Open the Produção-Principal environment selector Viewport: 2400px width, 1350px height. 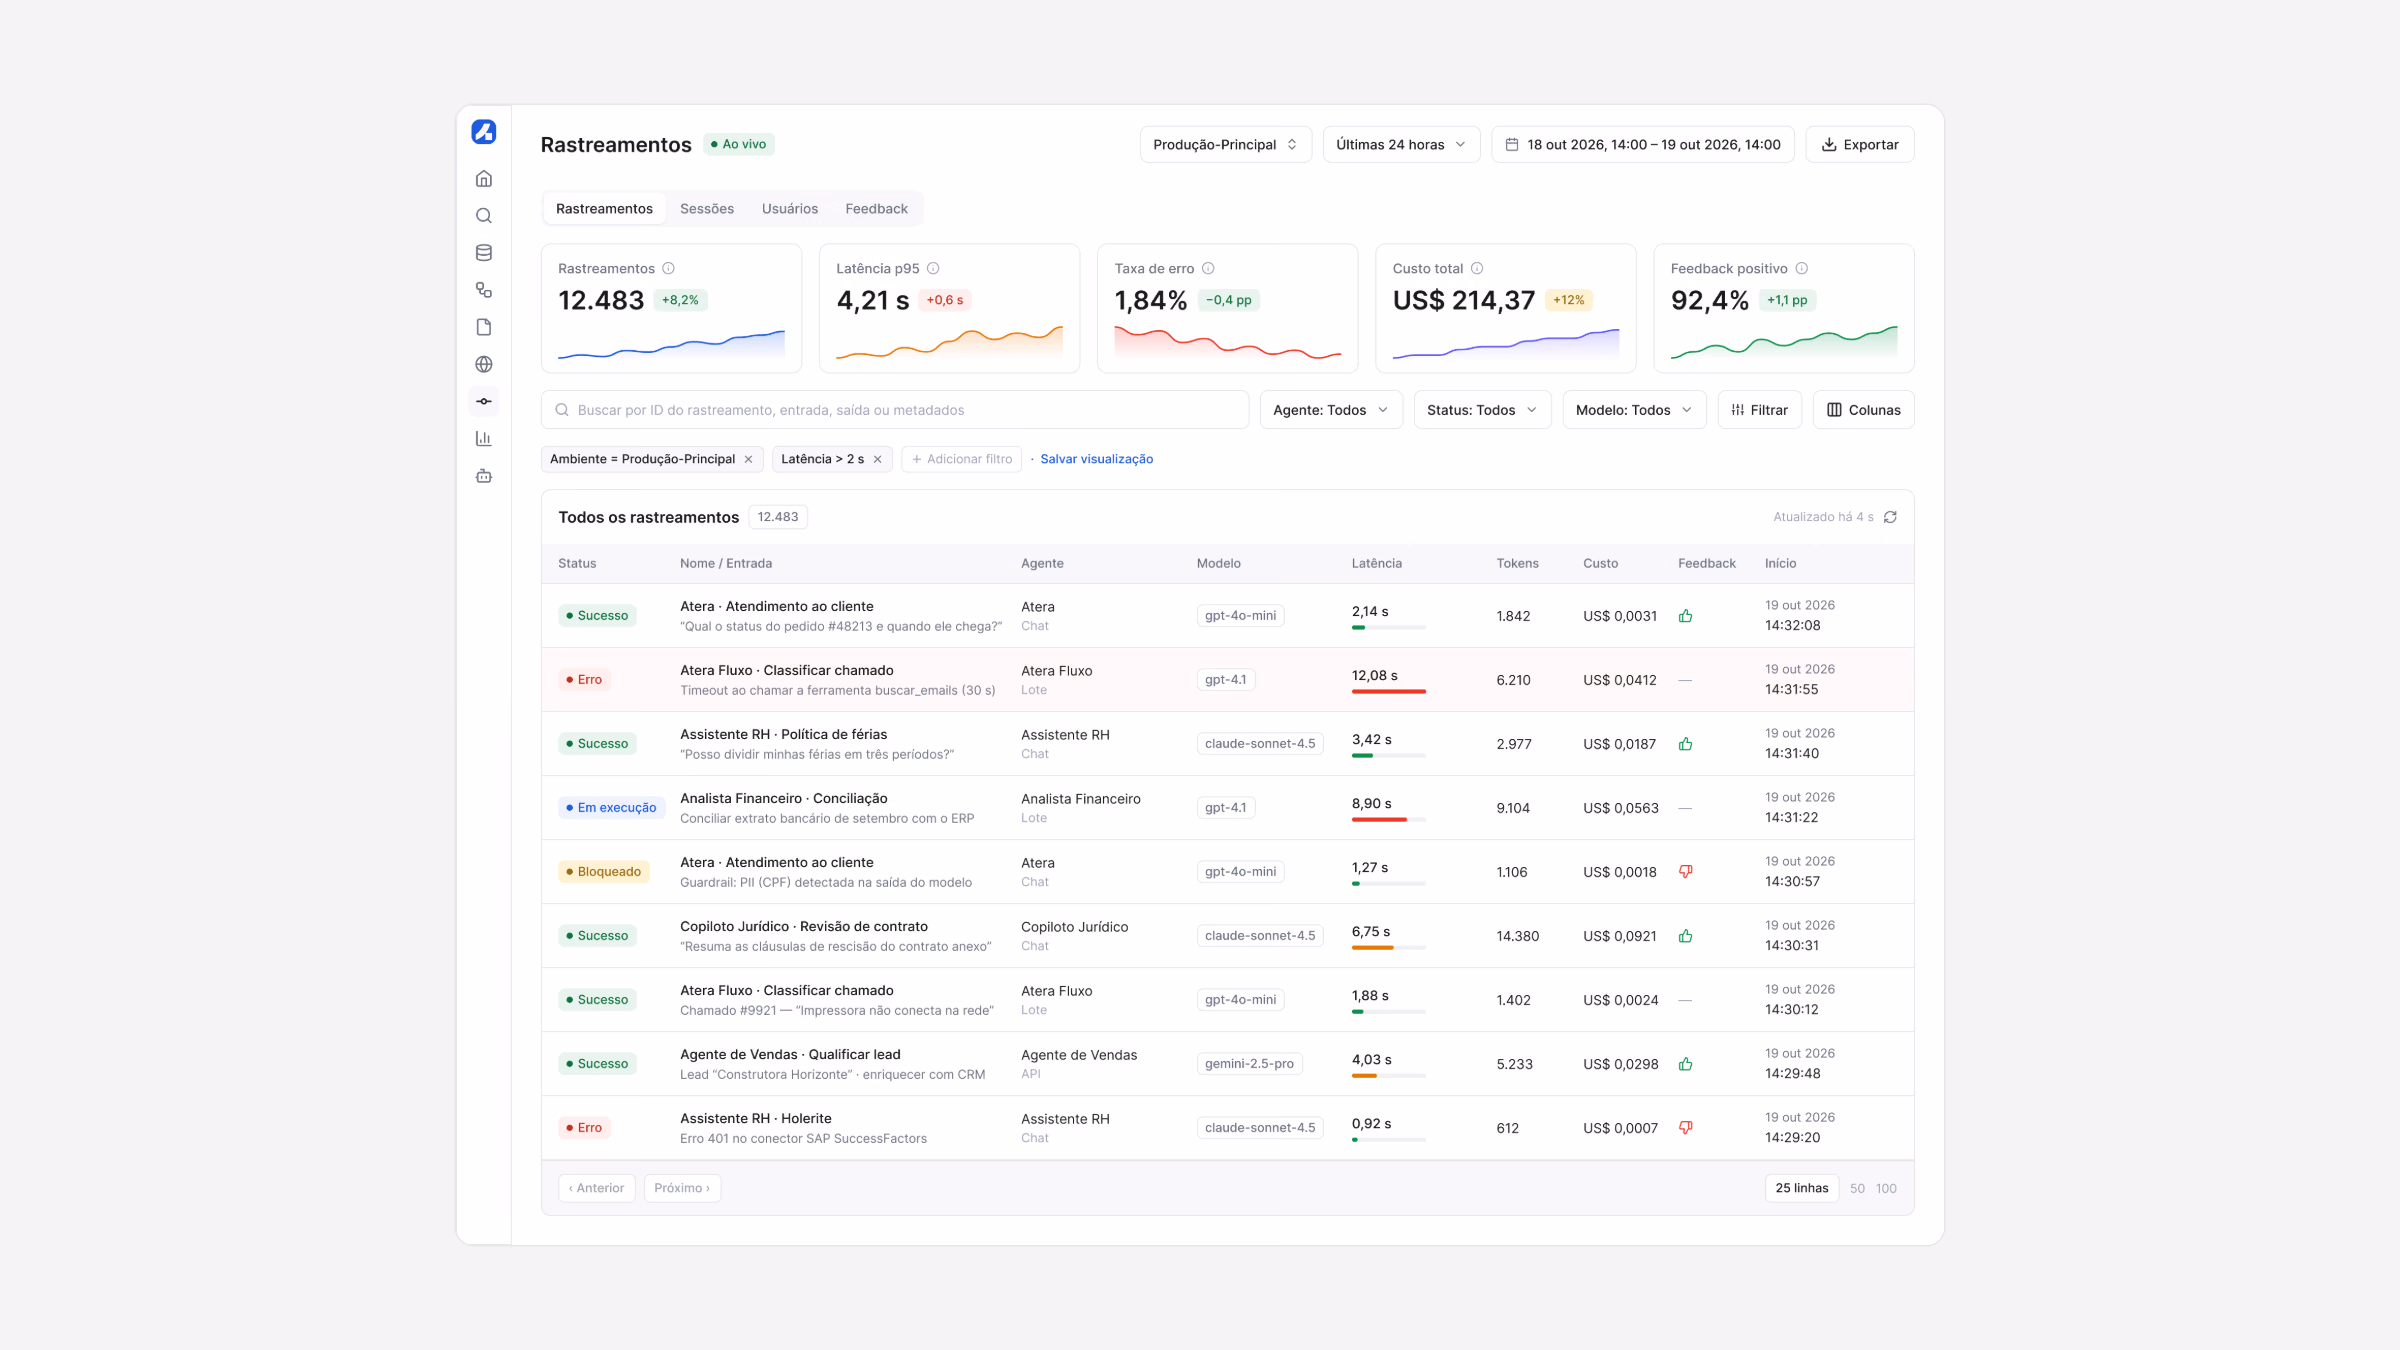point(1225,144)
